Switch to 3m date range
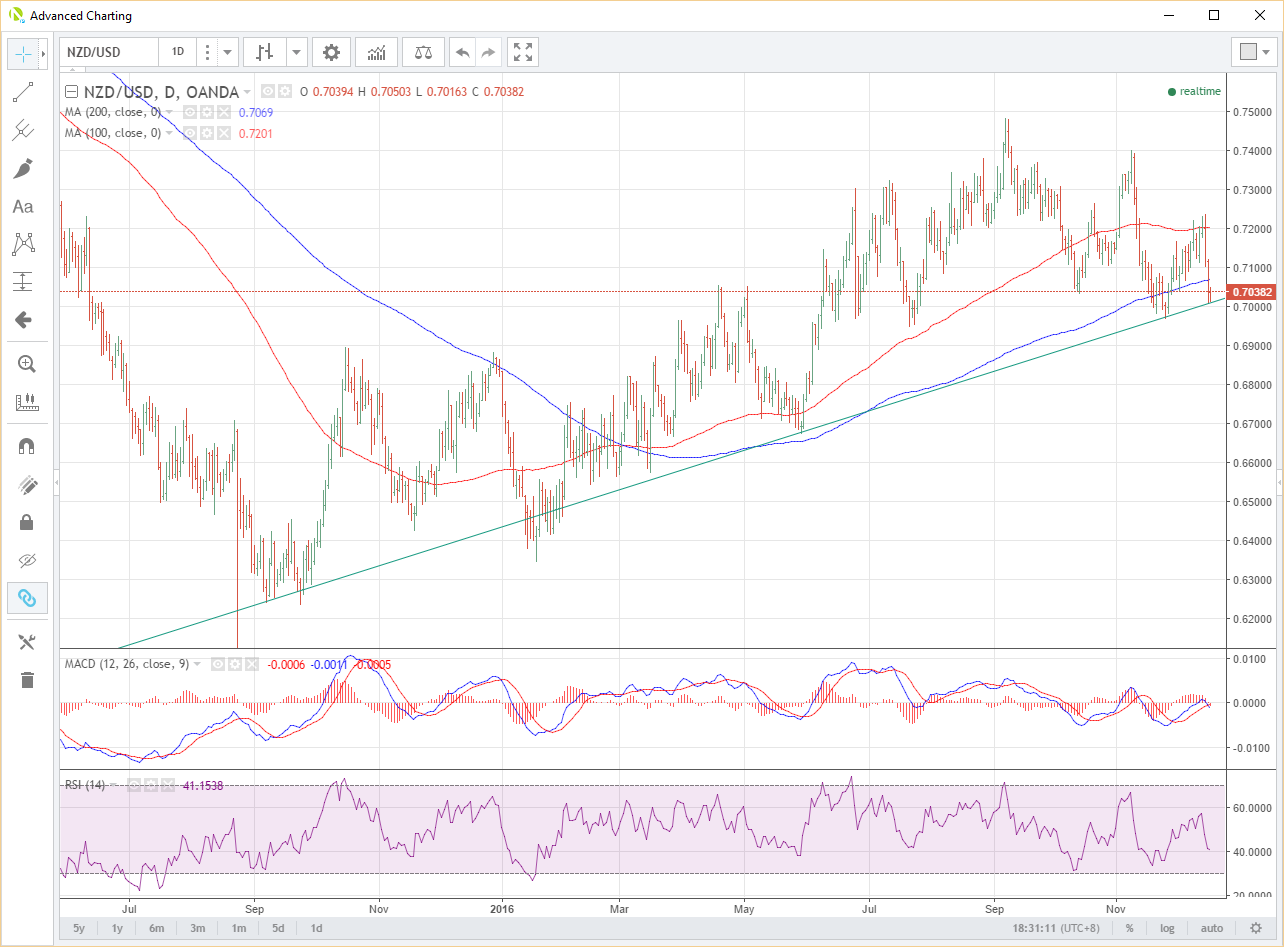 (x=198, y=928)
